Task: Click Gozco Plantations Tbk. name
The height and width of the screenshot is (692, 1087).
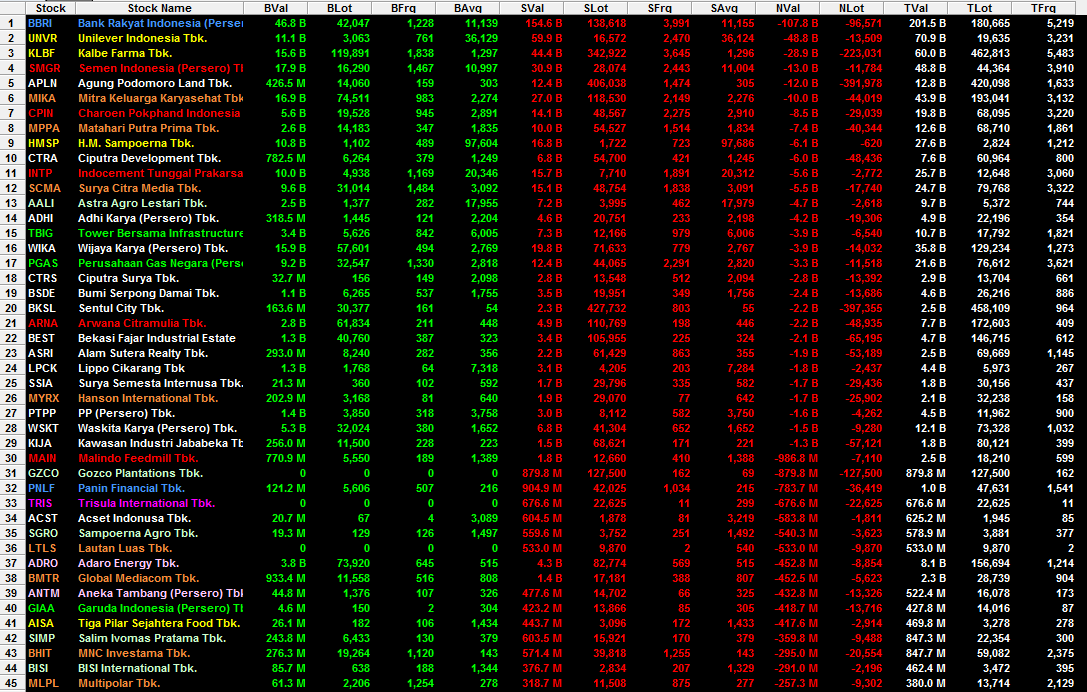Action: coord(140,474)
